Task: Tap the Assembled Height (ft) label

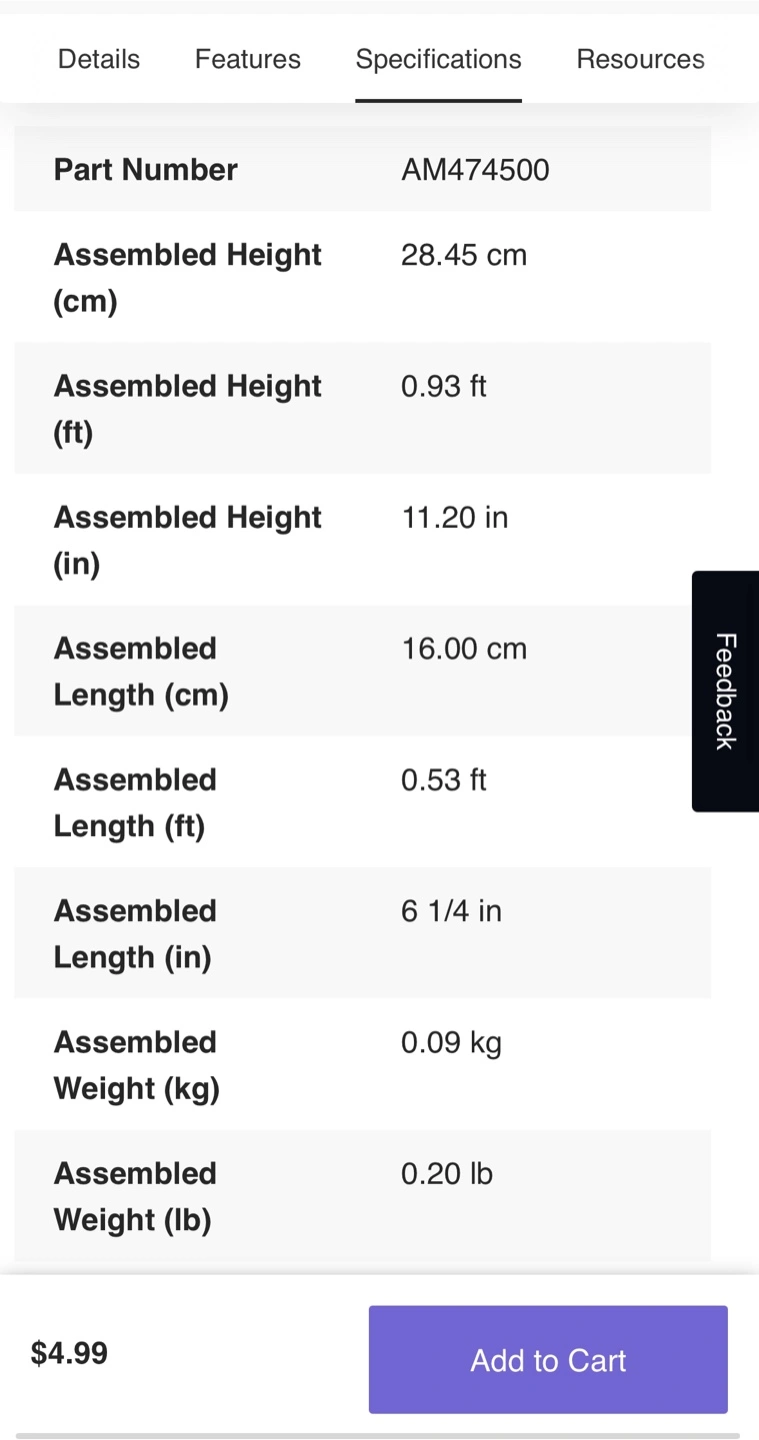Action: (x=187, y=408)
